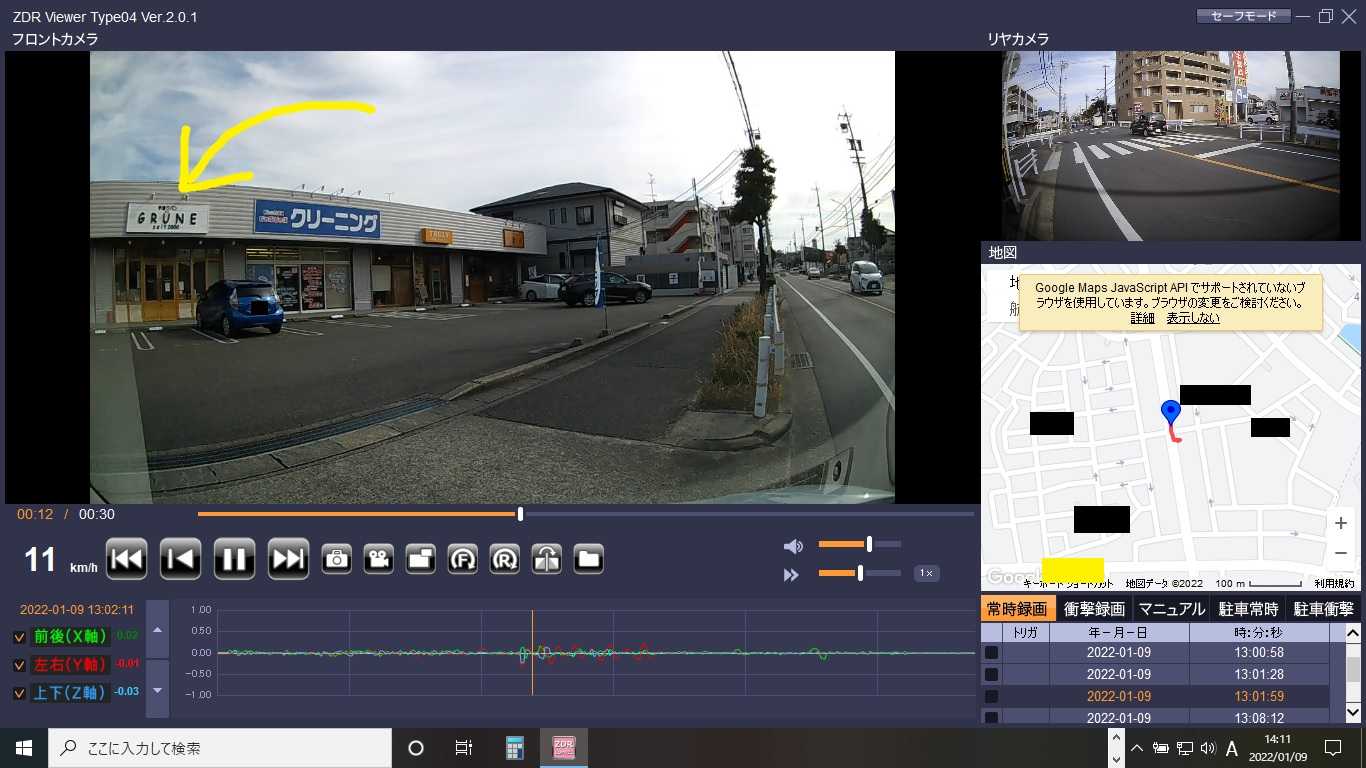Skip to the next video file
The height and width of the screenshot is (768, 1366).
288,559
